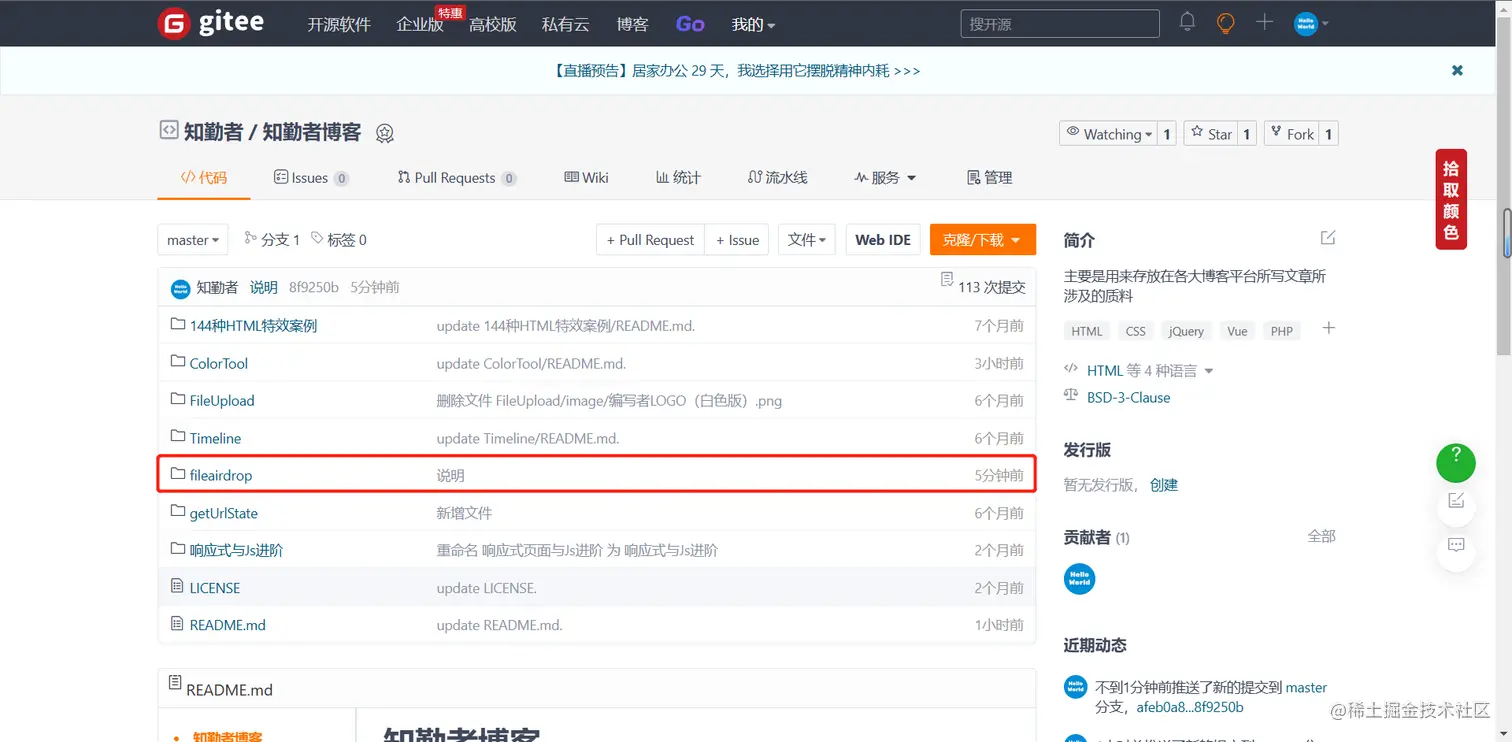1512x742 pixels.
Task: Click the floating feedback comment icon
Action: point(1455,546)
